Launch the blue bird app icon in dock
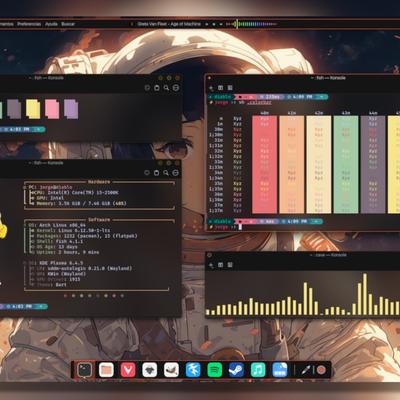The width and height of the screenshot is (400, 400). [x=193, y=370]
